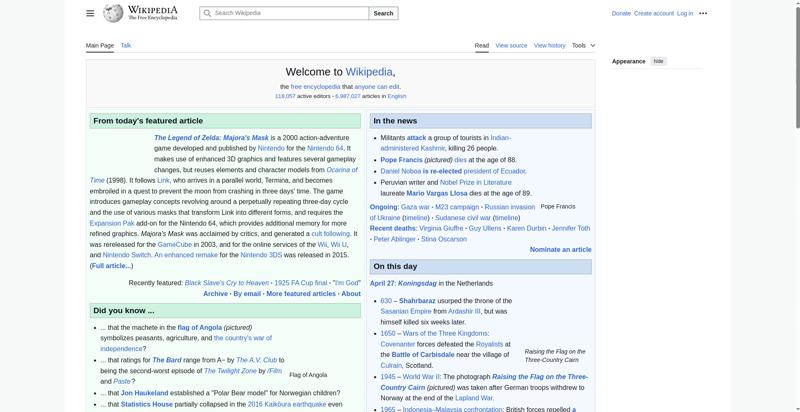Image resolution: width=800 pixels, height=412 pixels.
Task: Click the 'Flag of Angola' image caption
Action: (x=308, y=375)
